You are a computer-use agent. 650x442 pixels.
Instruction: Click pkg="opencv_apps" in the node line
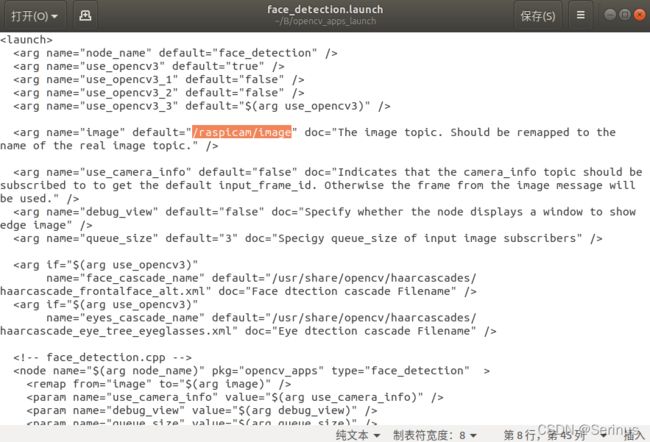[x=267, y=371]
